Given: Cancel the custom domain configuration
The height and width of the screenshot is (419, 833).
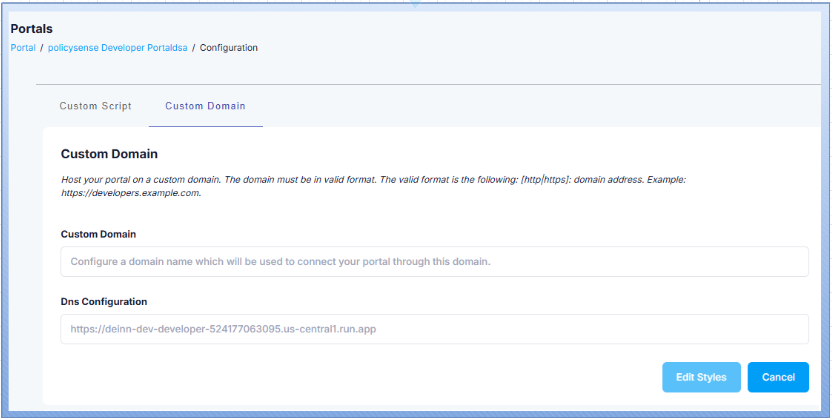Looking at the screenshot, I should click(x=777, y=377).
